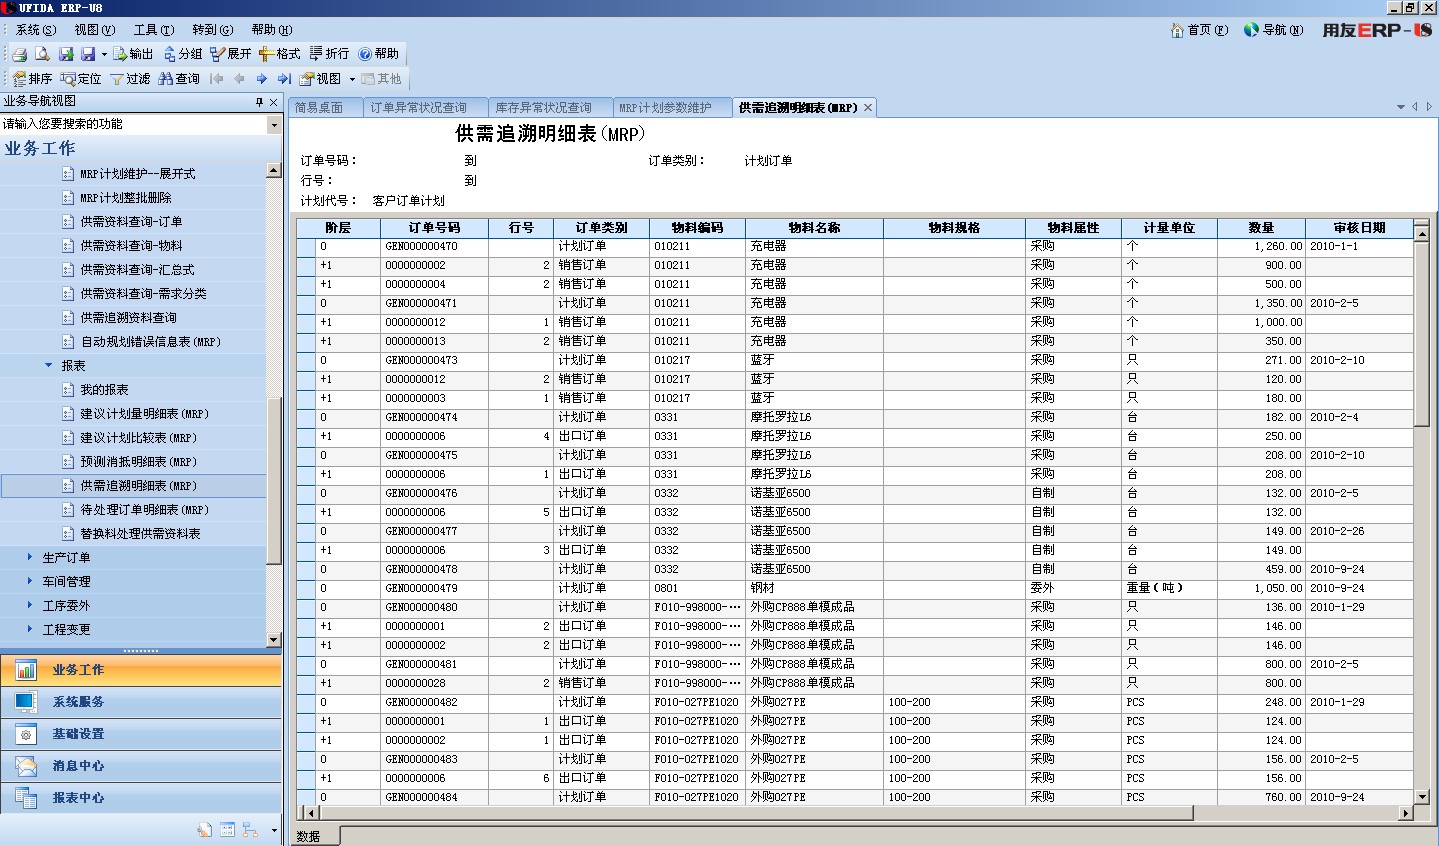Open the 视图 dropdown arrow

(352, 79)
